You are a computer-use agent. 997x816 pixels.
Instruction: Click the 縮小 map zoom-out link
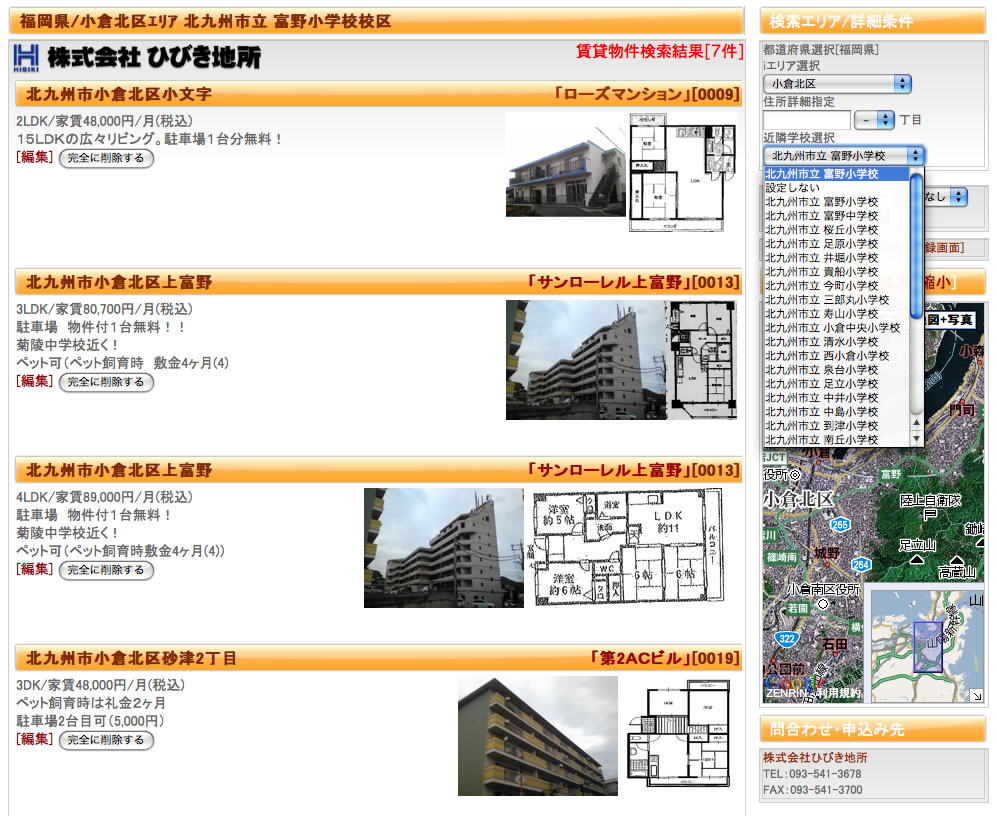[940, 282]
